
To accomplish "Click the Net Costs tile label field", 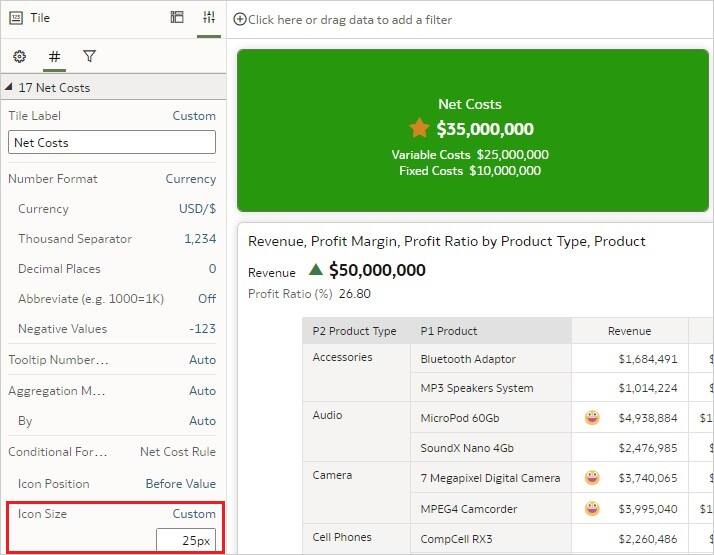I will click(112, 143).
